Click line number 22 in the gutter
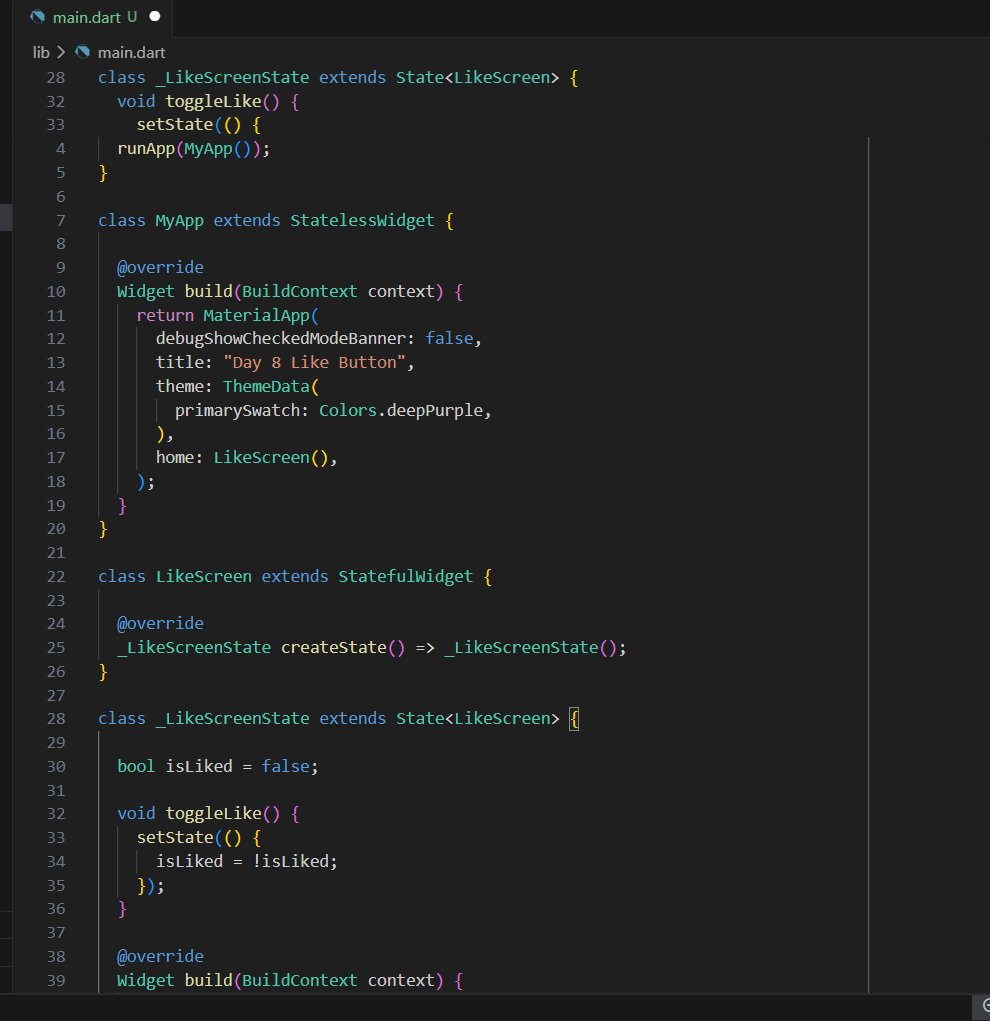 click(x=56, y=577)
